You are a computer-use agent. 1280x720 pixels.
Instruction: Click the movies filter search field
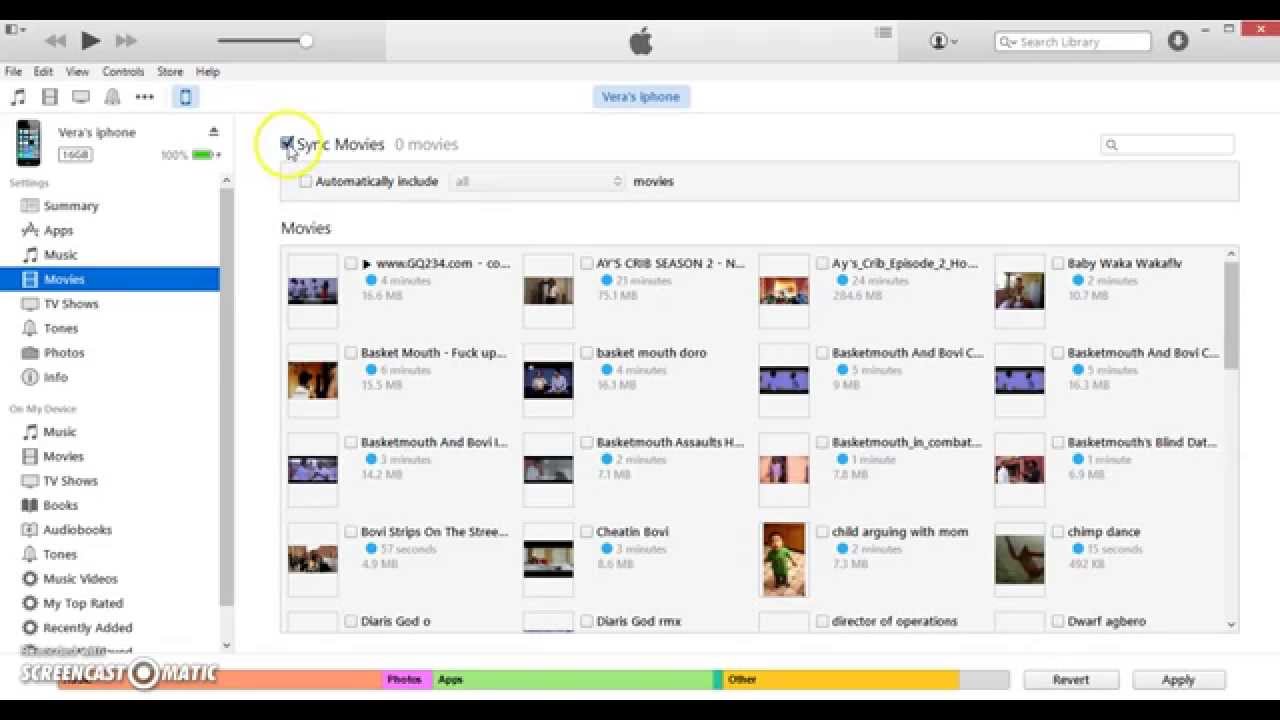pos(1167,145)
